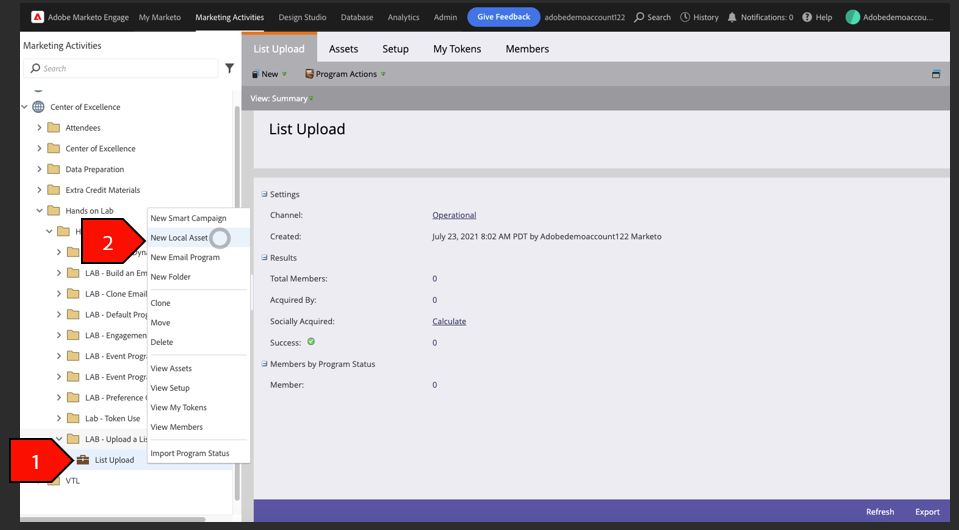The height and width of the screenshot is (530, 959).
Task: Expand the Attendees folder chevron
Action: 39,127
